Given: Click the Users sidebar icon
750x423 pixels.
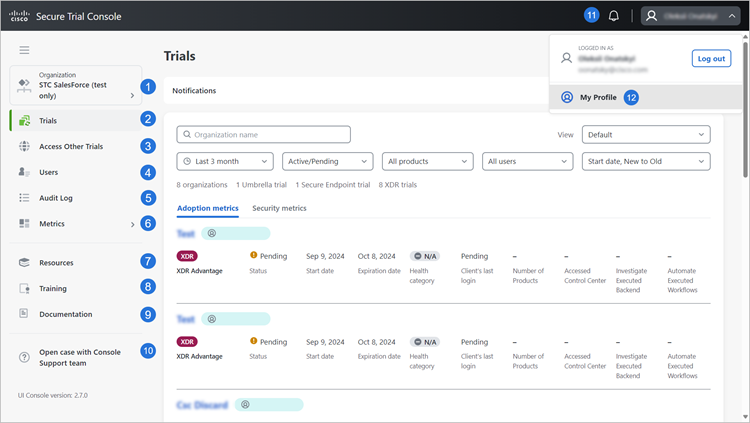Looking at the screenshot, I should (x=24, y=172).
